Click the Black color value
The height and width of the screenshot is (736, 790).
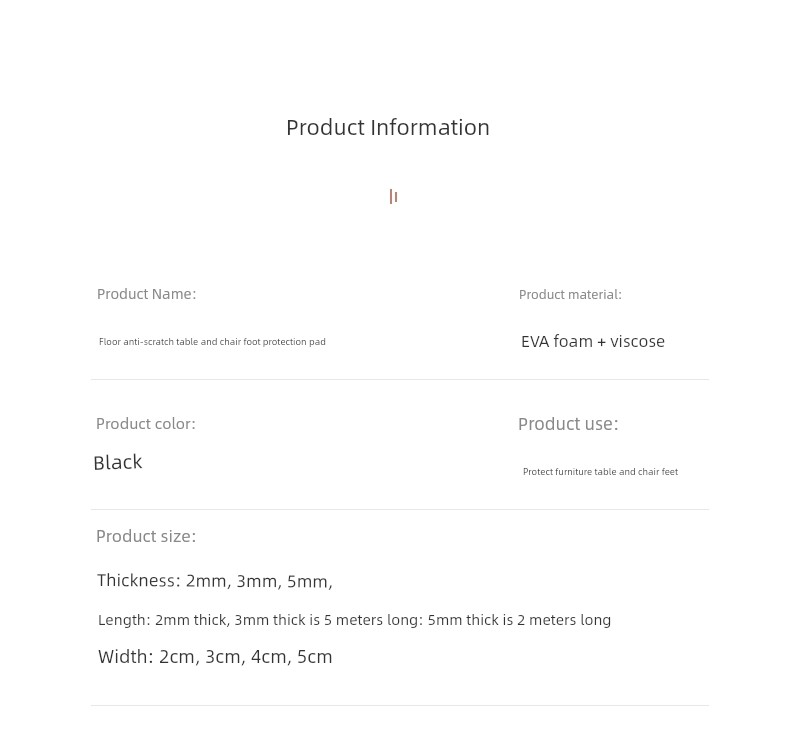pos(118,462)
